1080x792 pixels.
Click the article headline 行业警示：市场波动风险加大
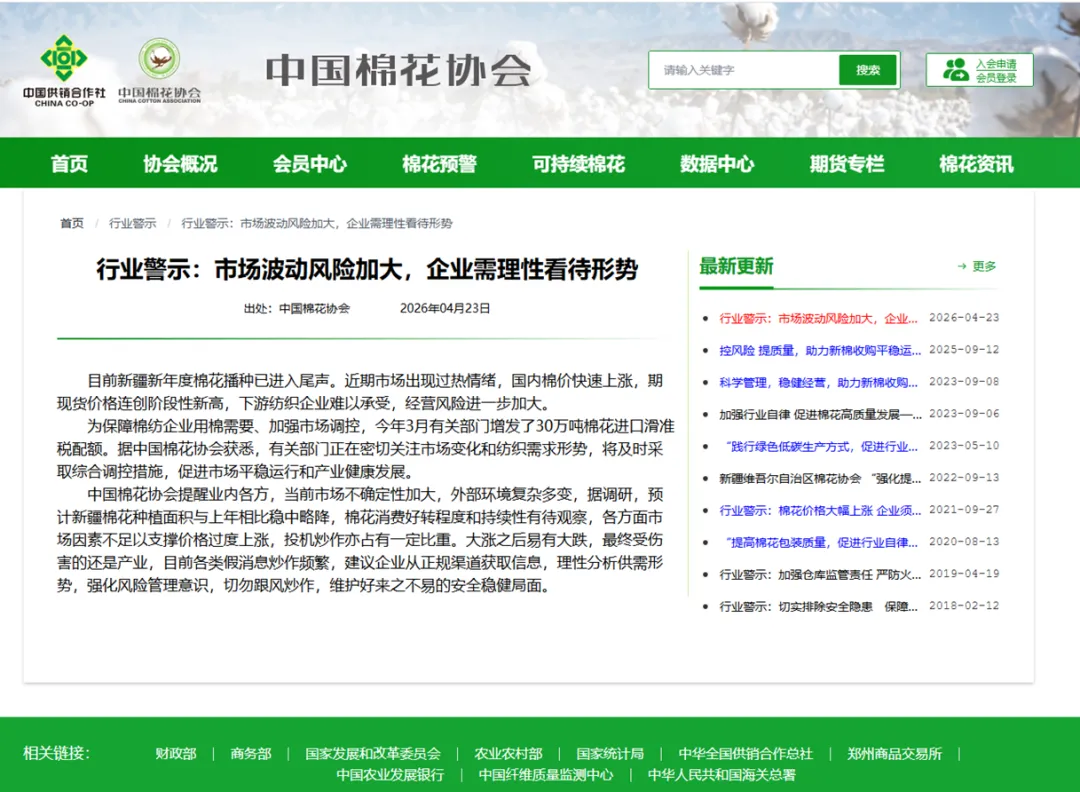coord(367,269)
